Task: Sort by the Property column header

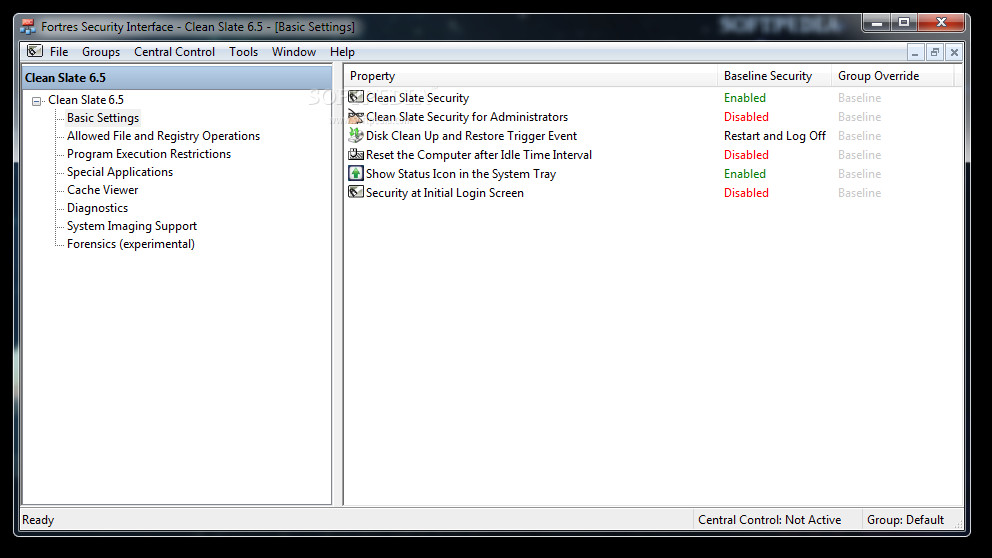Action: (x=530, y=76)
